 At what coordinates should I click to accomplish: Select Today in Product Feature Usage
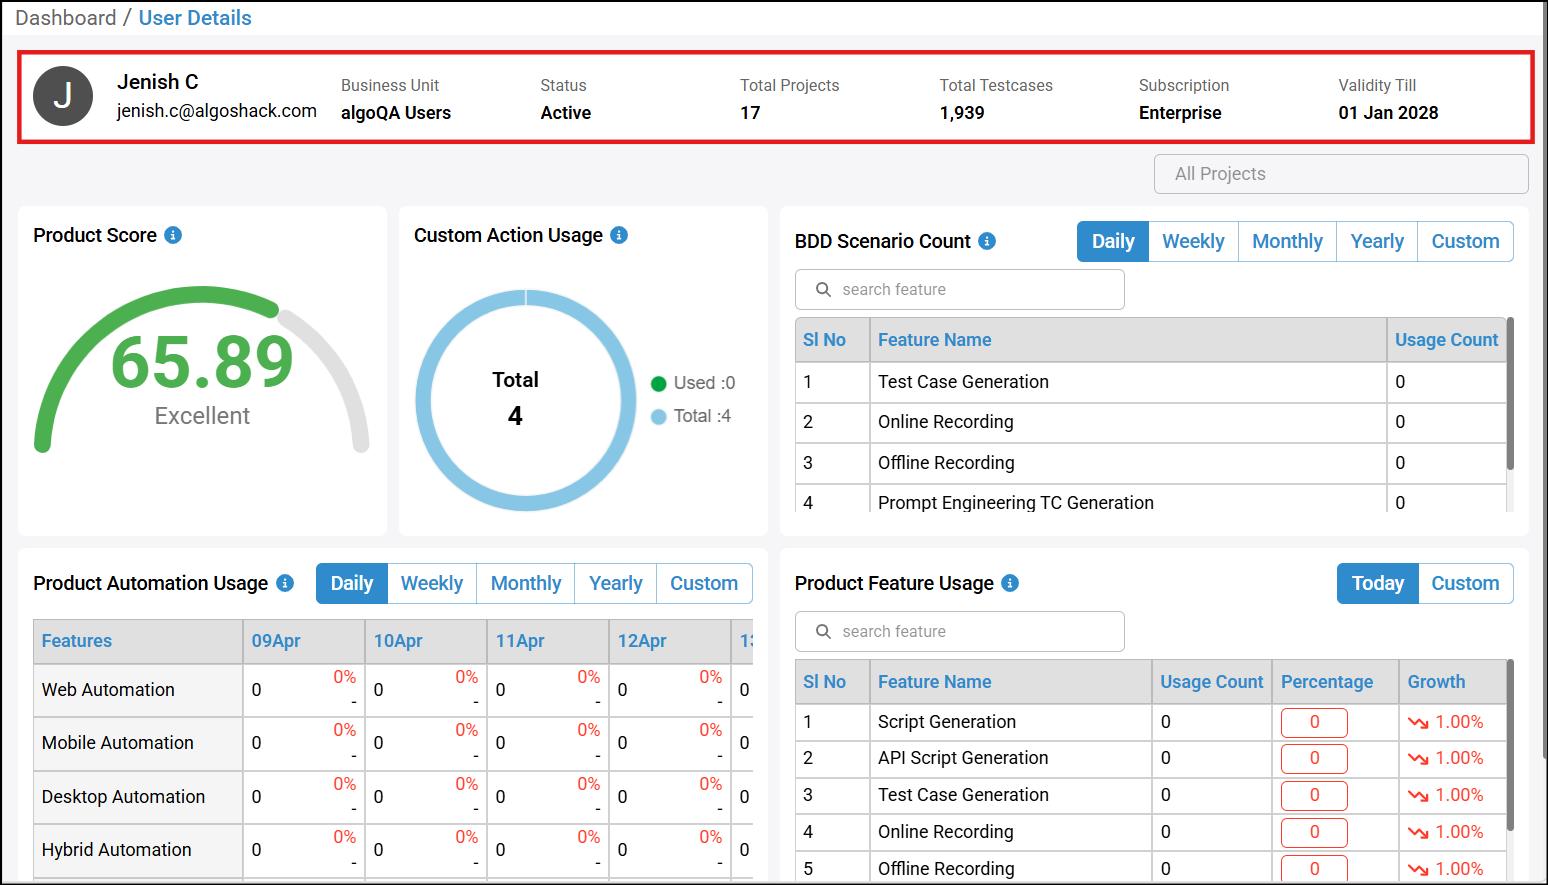(1378, 583)
